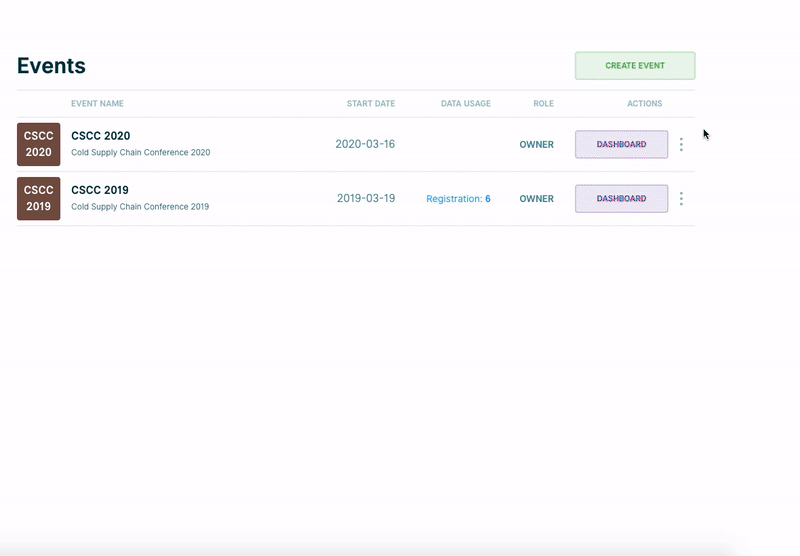This screenshot has width=800, height=556.
Task: Click the CSCC 2019 event logo tile
Action: point(39,198)
